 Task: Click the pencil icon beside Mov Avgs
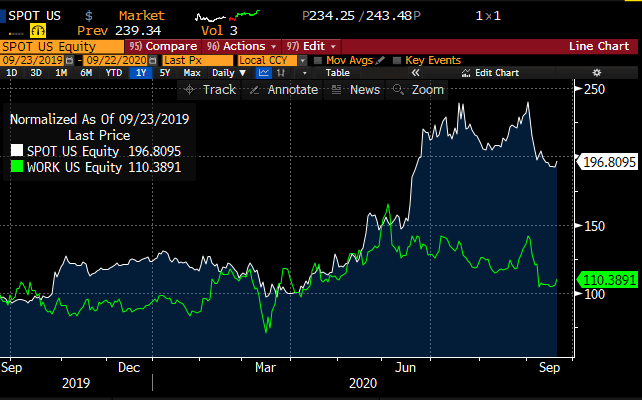click(380, 60)
